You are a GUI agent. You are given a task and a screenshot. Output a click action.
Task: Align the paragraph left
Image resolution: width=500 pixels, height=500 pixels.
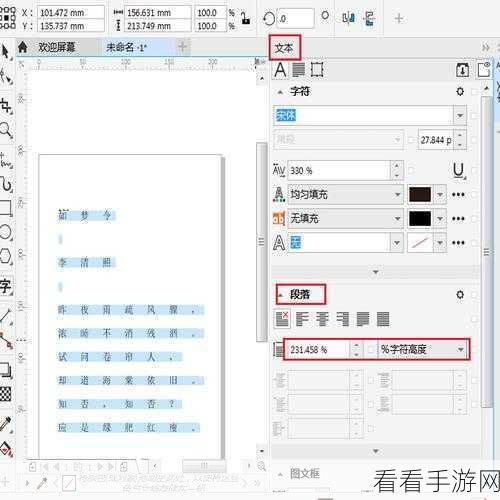[x=302, y=319]
